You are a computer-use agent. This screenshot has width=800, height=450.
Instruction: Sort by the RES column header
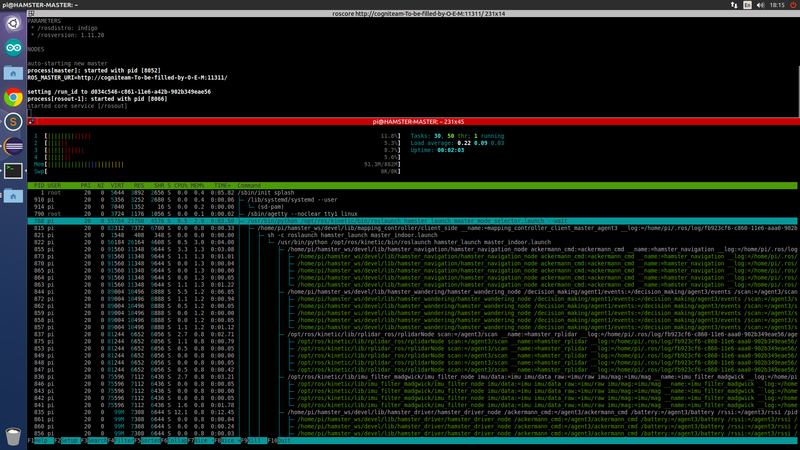[x=139, y=185]
